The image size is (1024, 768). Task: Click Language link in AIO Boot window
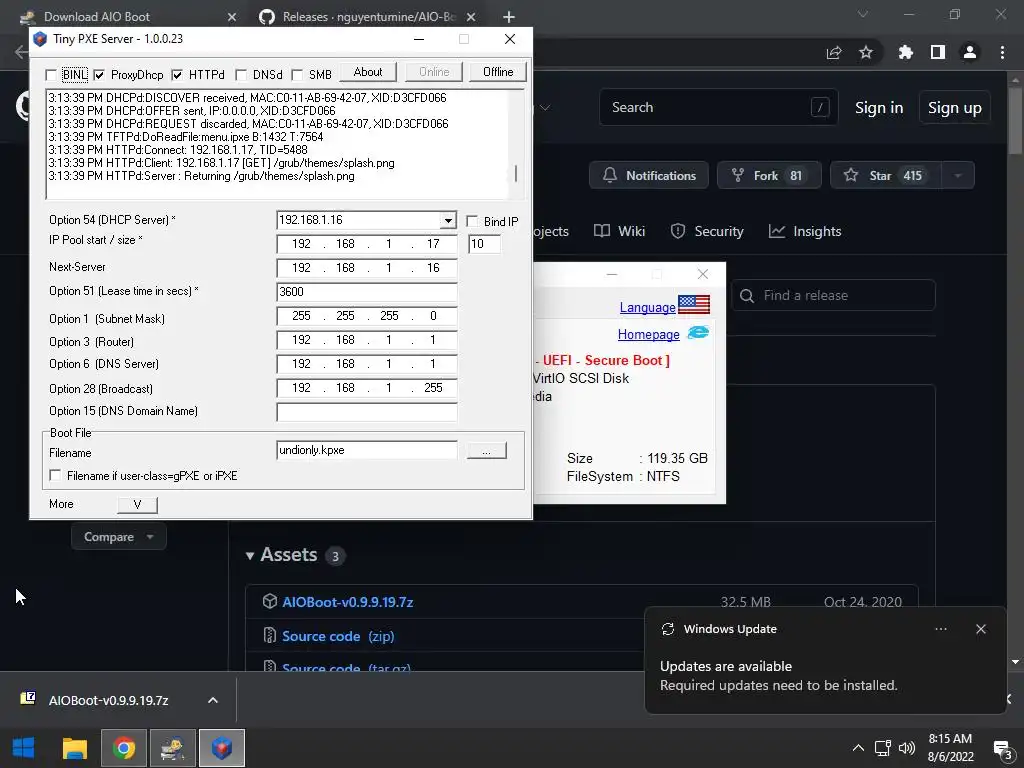point(647,307)
